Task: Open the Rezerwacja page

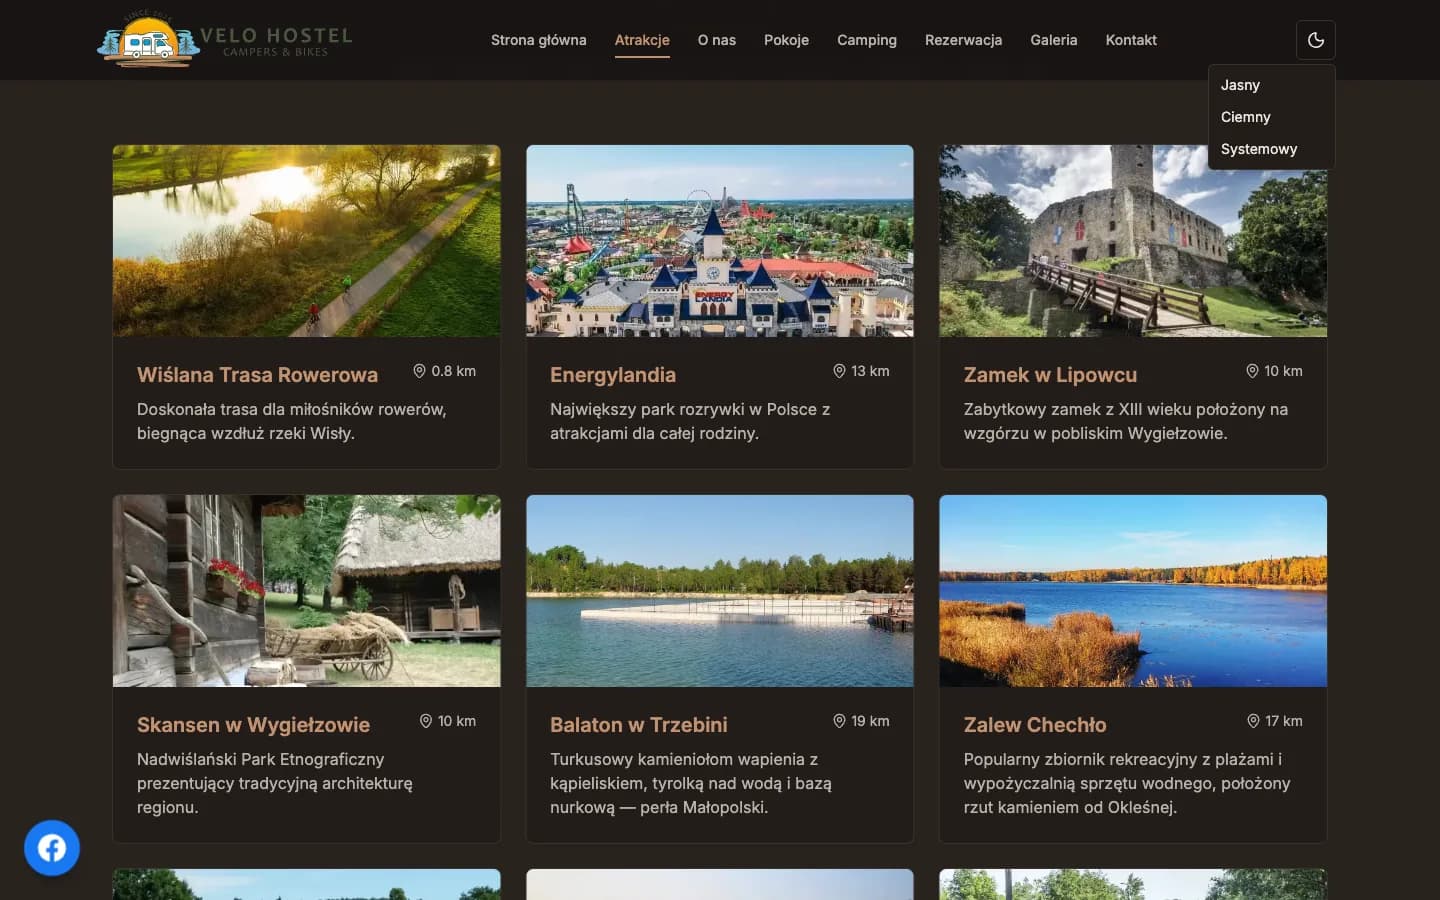Action: coord(963,40)
